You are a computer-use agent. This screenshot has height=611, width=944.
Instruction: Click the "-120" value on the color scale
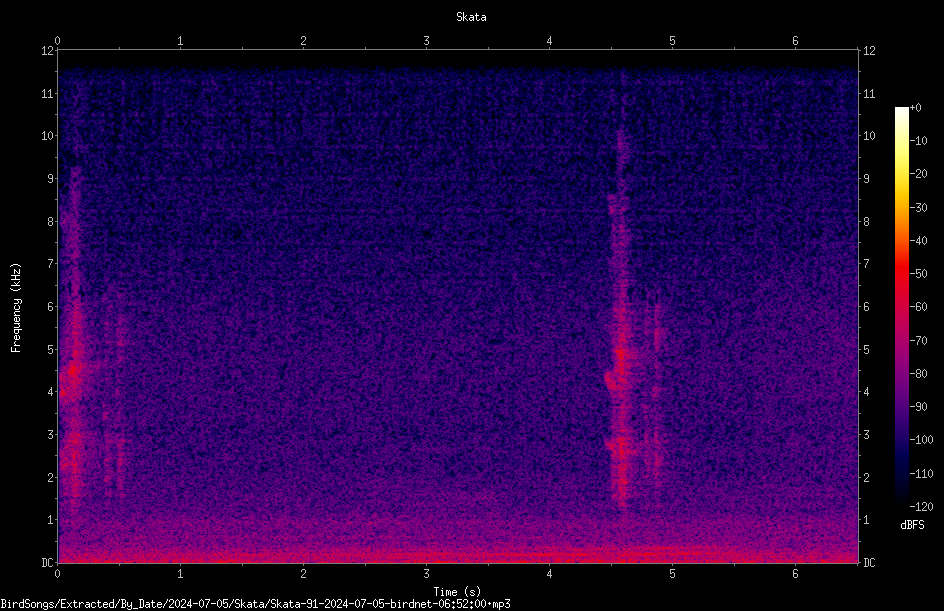click(921, 507)
